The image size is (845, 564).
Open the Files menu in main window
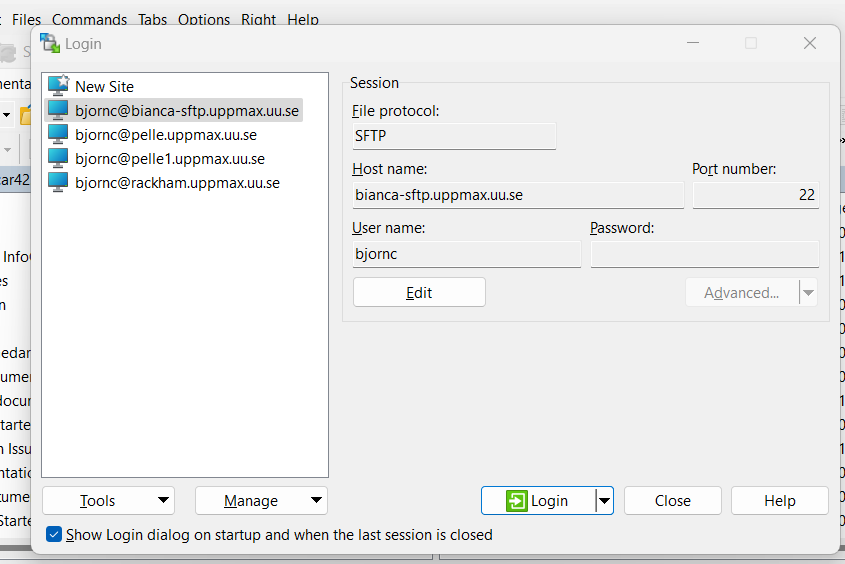26,19
